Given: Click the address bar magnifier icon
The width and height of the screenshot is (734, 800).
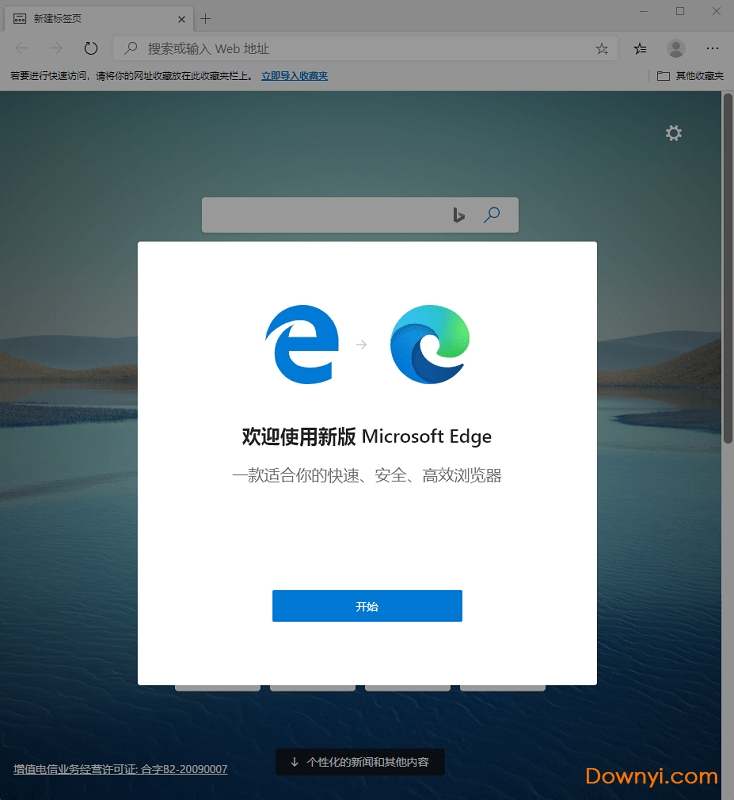Looking at the screenshot, I should pyautogui.click(x=131, y=48).
